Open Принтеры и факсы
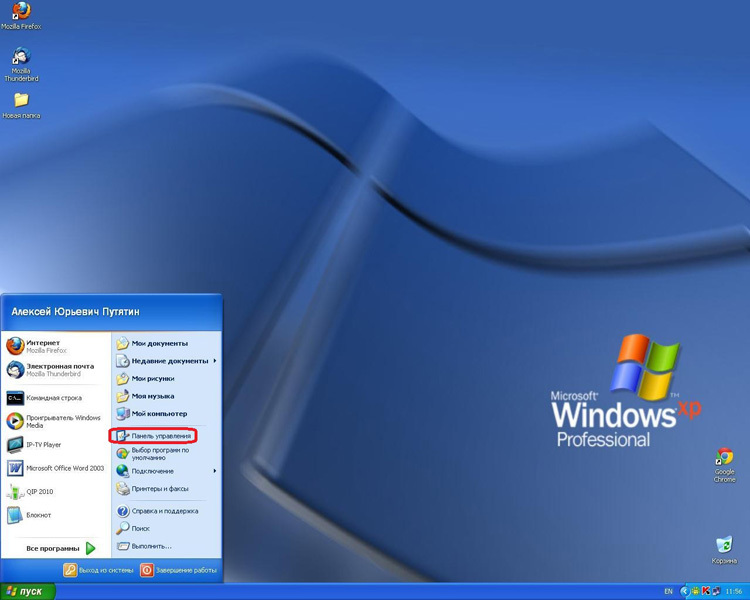750x600 pixels. click(166, 489)
